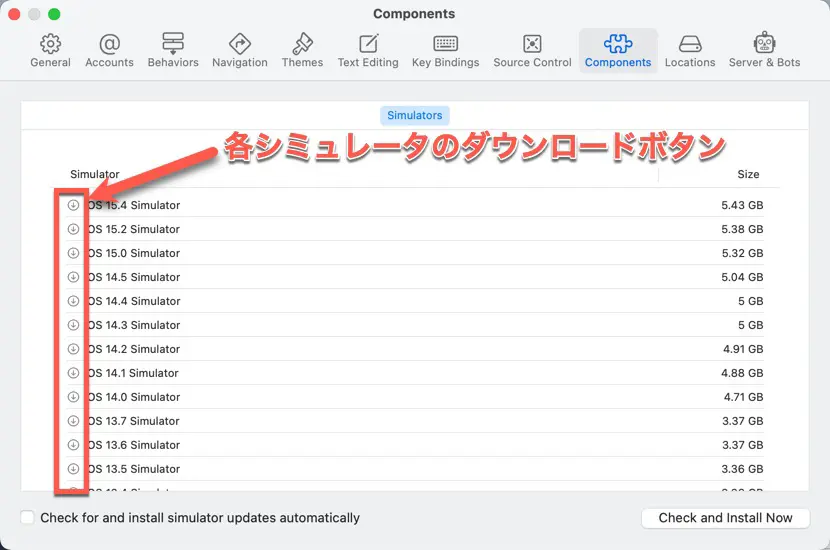The height and width of the screenshot is (550, 830).
Task: Open the Key Bindings preferences pane
Action: (x=446, y=51)
